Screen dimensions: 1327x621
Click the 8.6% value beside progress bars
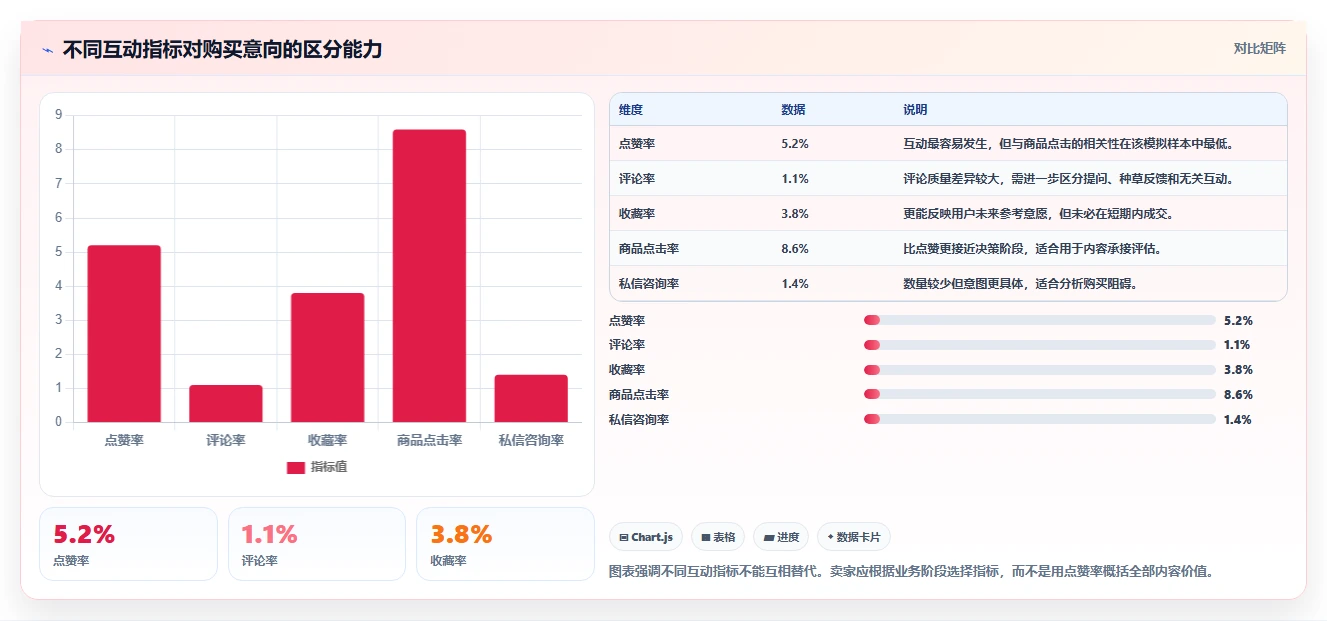pos(1238,395)
